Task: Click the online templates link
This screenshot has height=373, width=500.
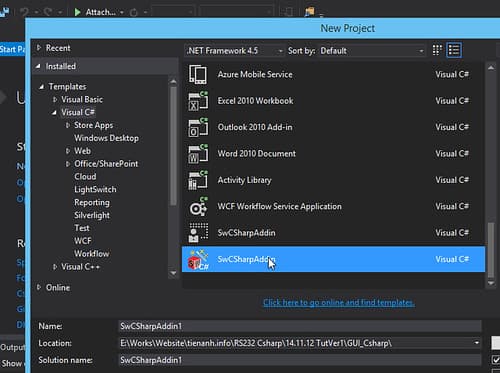Action: [339, 303]
